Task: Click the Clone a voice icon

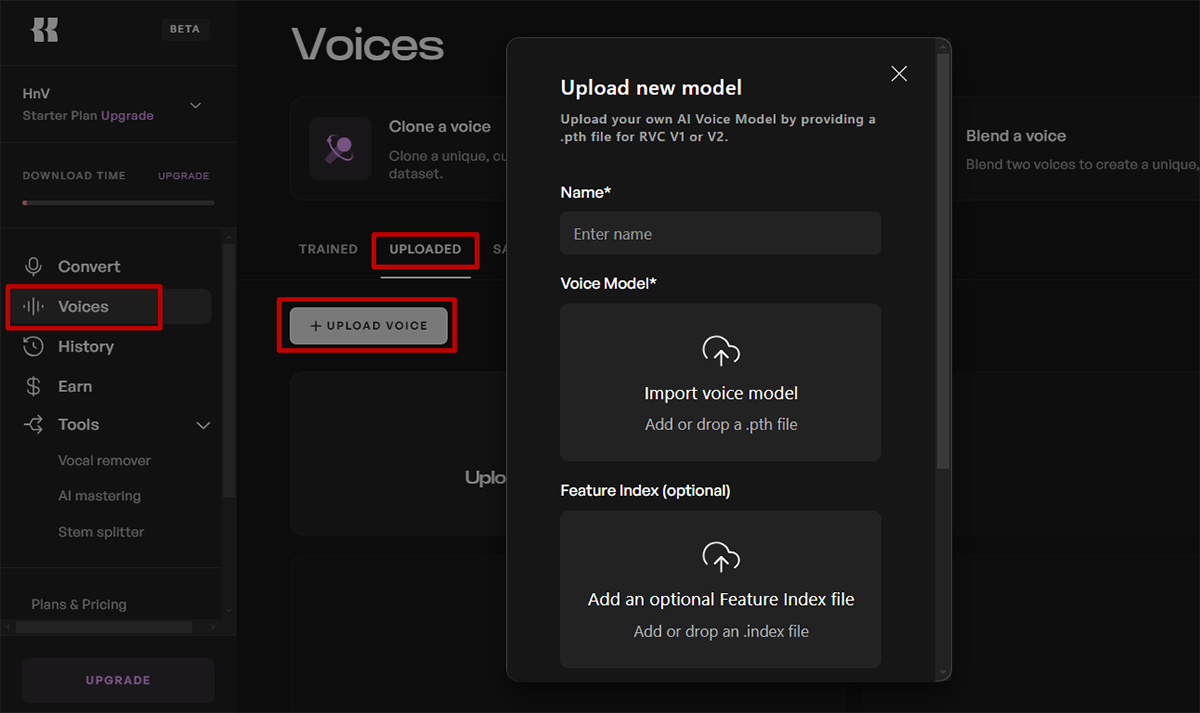Action: click(x=340, y=148)
